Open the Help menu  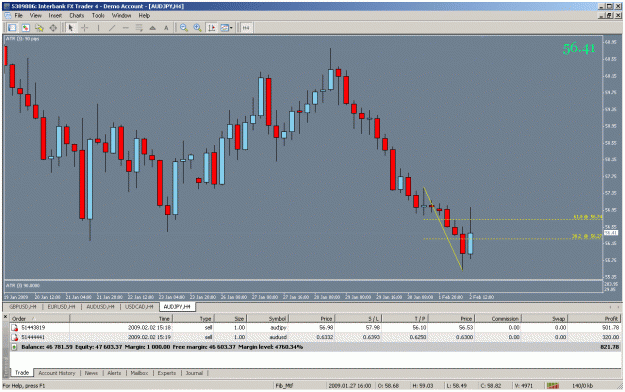point(144,16)
